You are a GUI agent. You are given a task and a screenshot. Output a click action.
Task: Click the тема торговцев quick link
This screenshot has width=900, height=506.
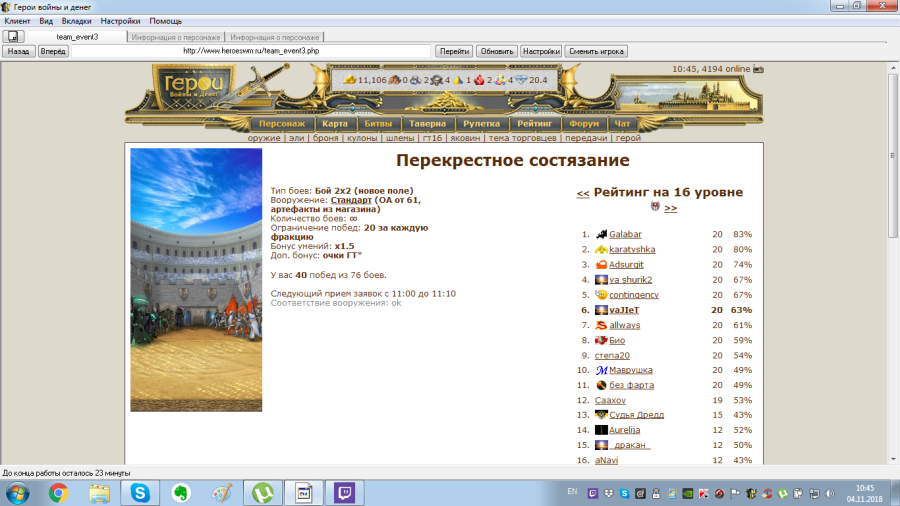coord(522,138)
